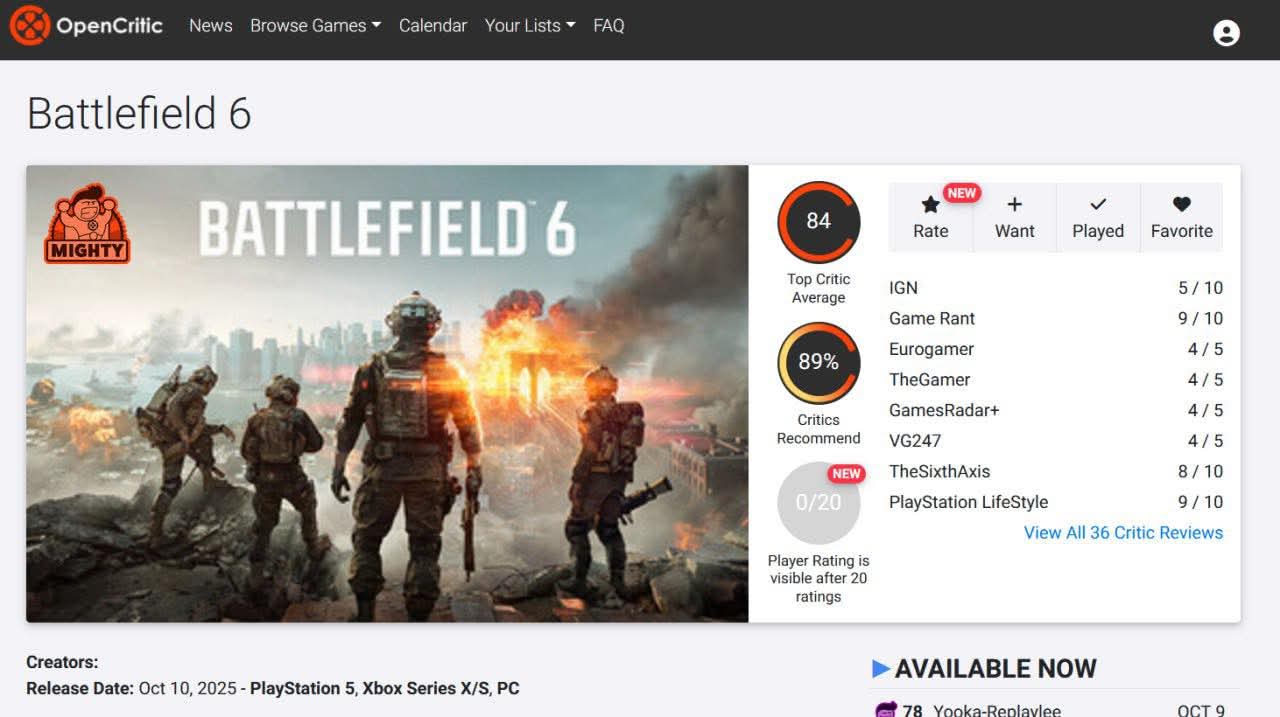The width and height of the screenshot is (1280, 717).
Task: Click the 89% Critics Recommend circle
Action: tap(819, 362)
